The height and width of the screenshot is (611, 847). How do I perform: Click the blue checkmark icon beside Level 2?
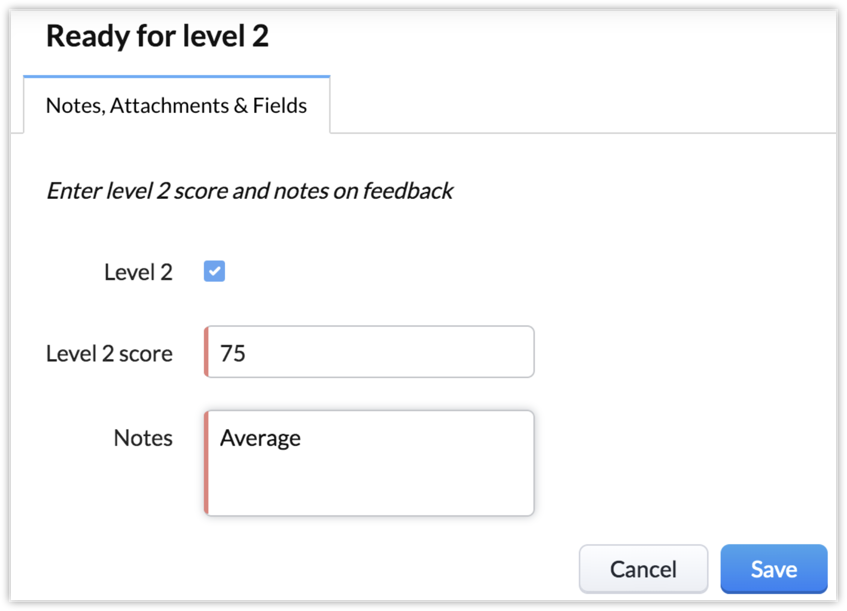click(214, 271)
